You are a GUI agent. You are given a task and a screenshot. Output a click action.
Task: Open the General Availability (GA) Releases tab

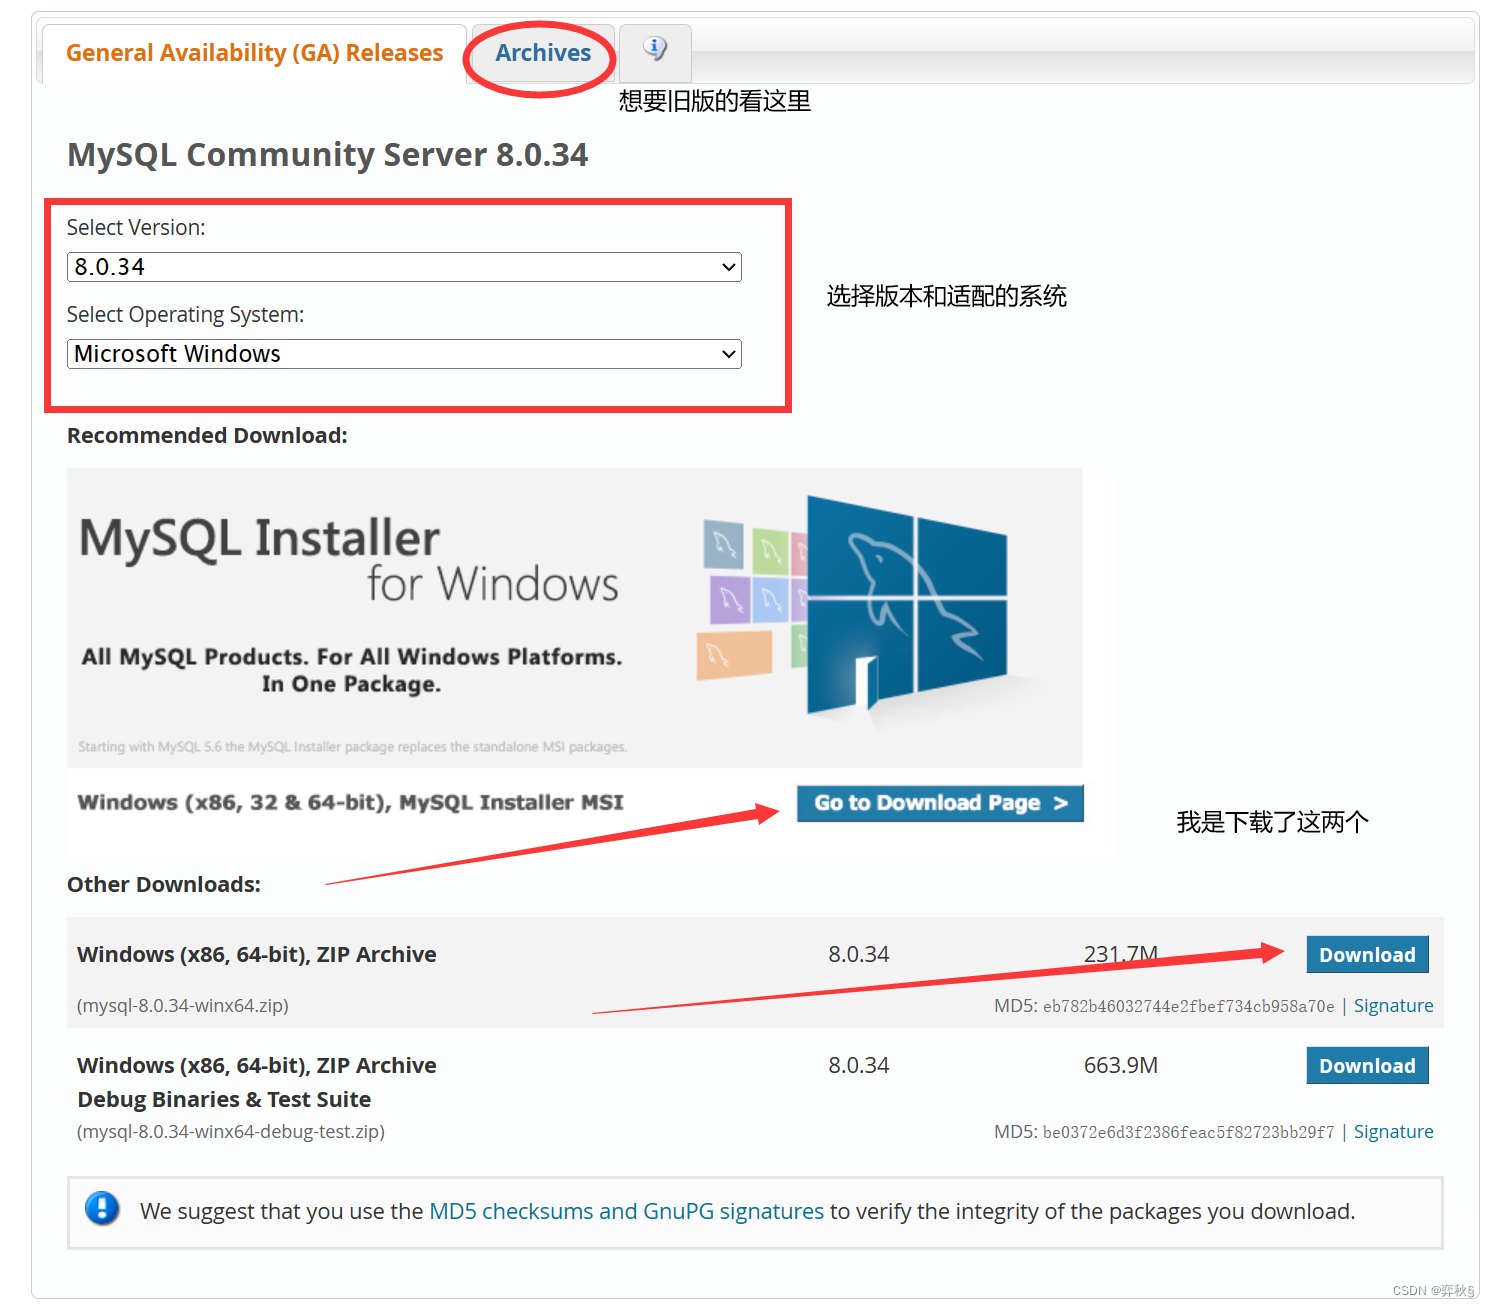254,53
